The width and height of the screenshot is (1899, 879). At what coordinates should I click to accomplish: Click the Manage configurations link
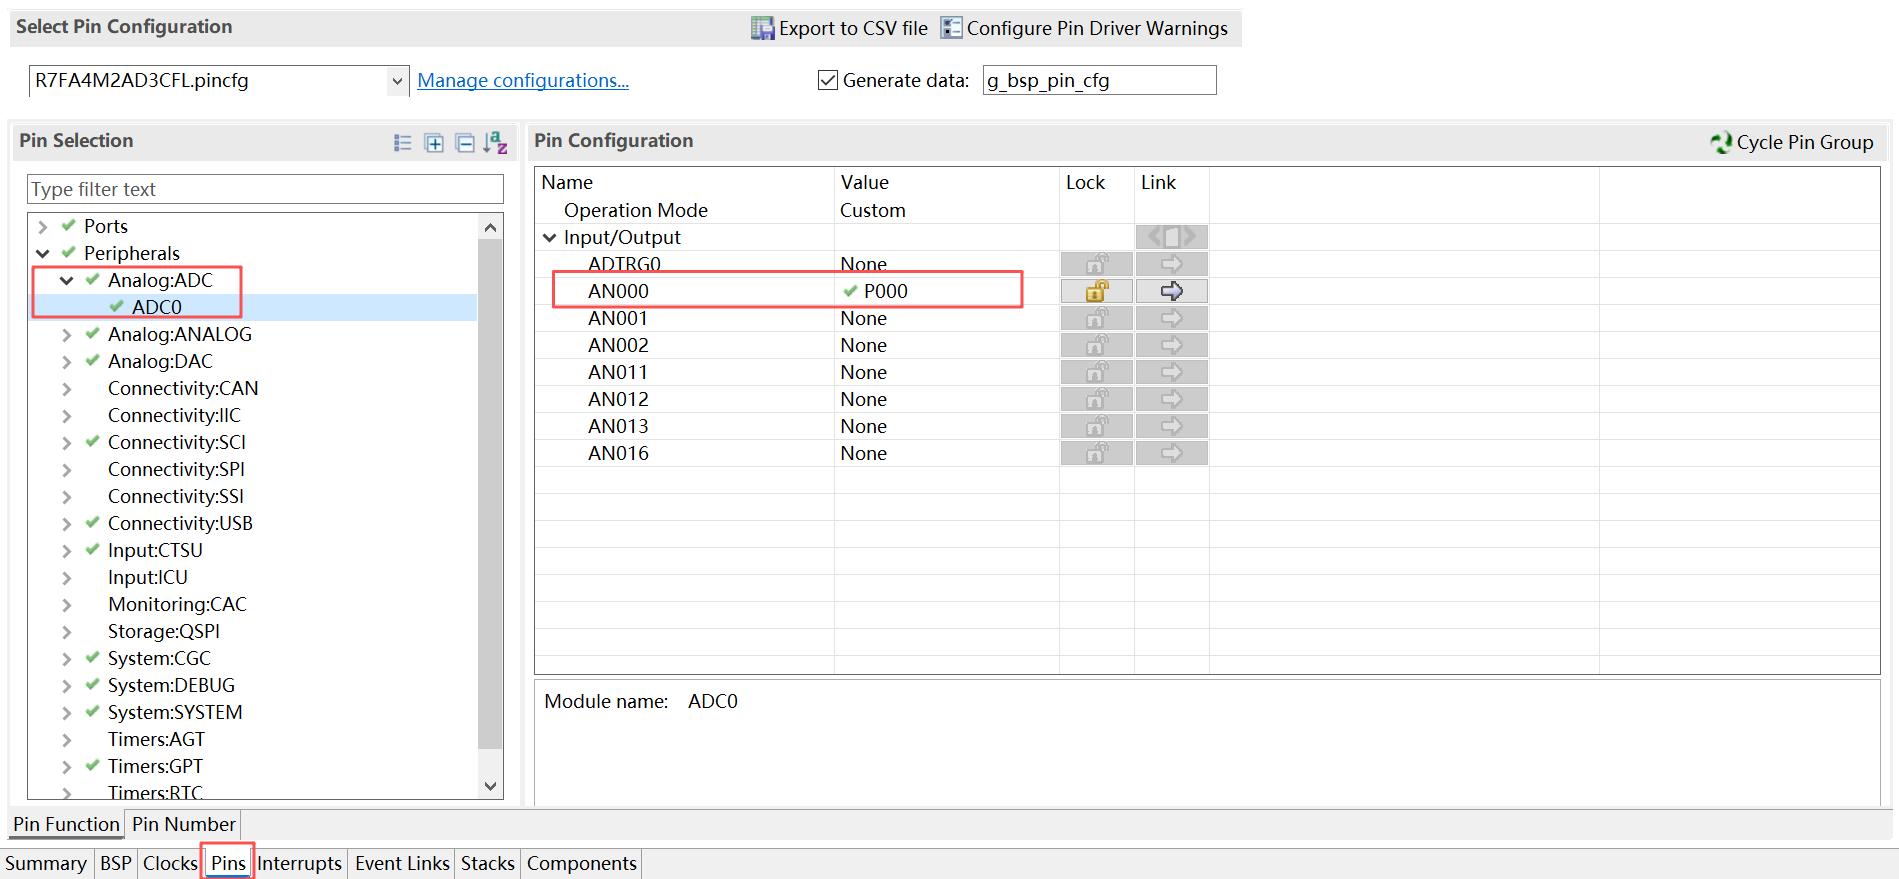523,80
